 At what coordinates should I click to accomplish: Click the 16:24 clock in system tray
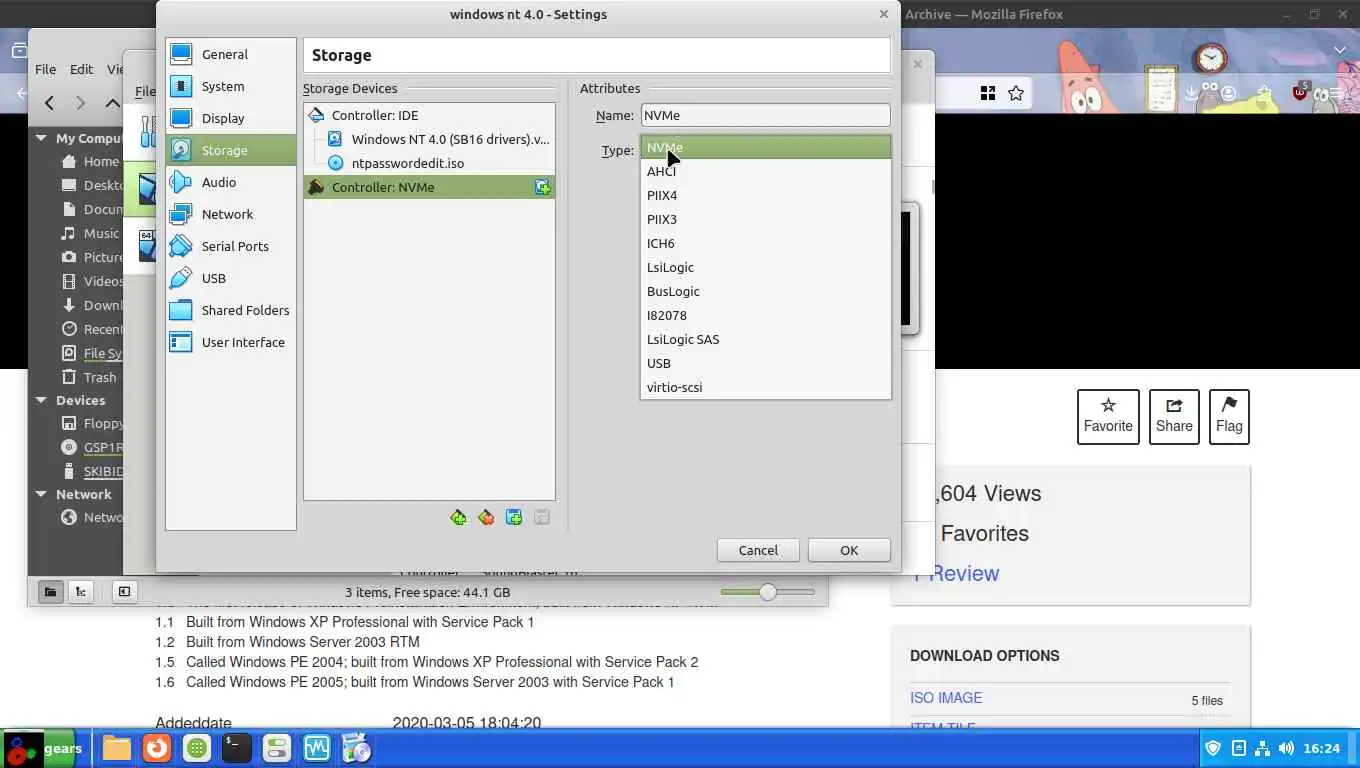point(1322,748)
